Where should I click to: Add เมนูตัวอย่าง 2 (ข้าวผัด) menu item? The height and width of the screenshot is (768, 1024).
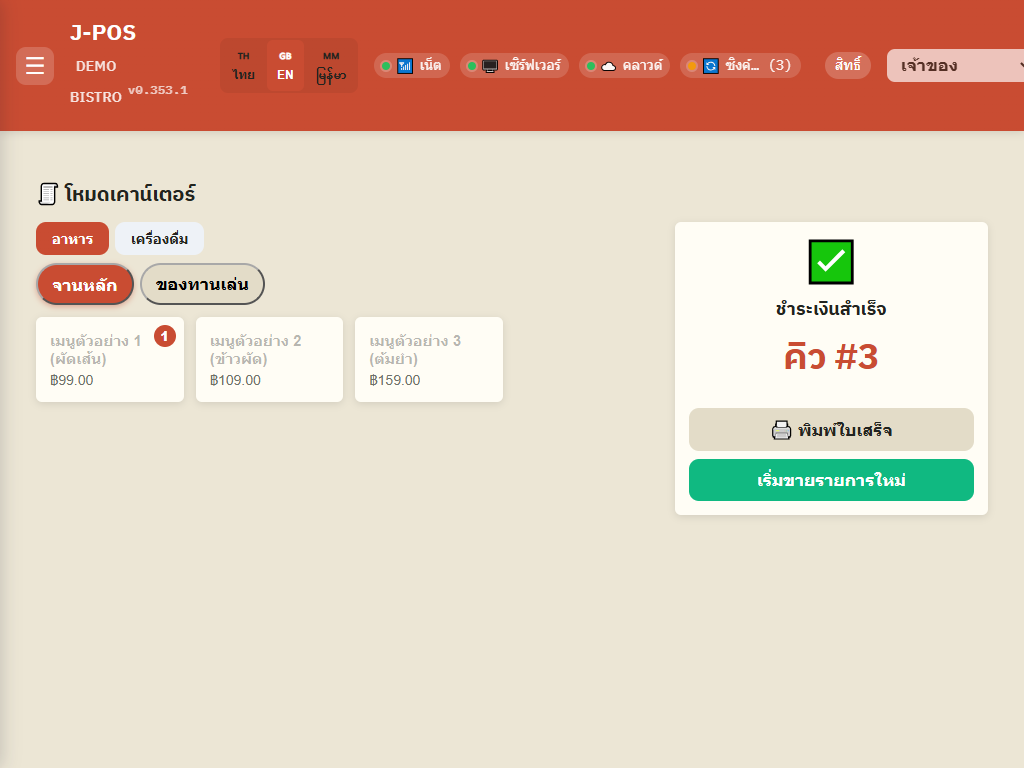(269, 359)
